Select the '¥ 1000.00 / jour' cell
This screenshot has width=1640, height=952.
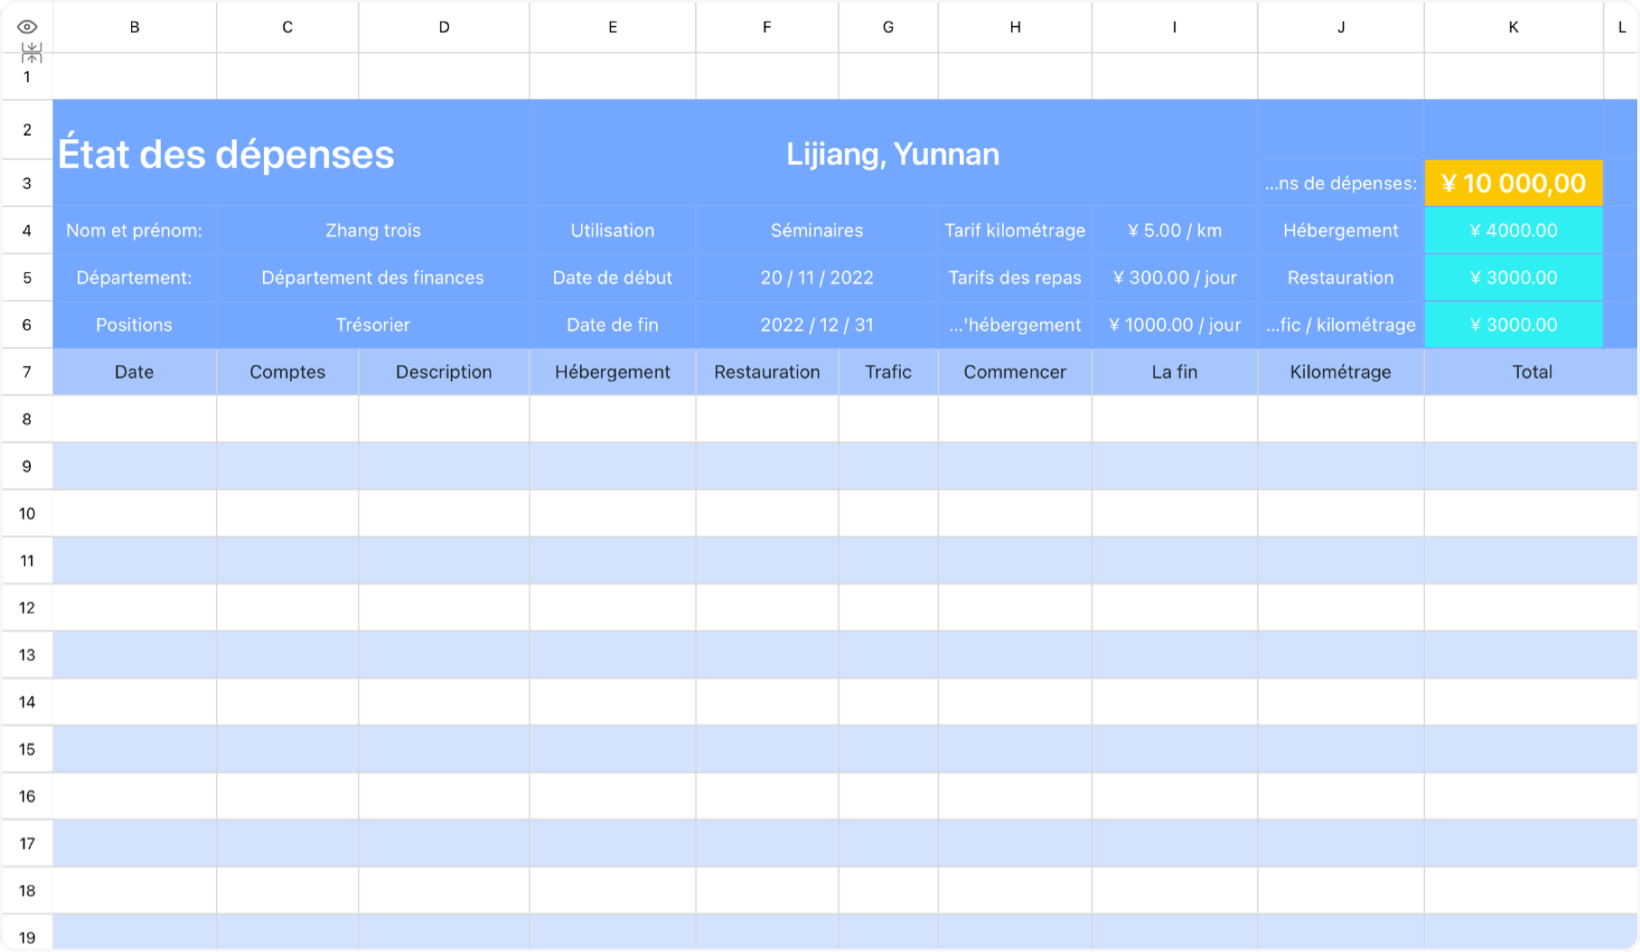[x=1175, y=325]
